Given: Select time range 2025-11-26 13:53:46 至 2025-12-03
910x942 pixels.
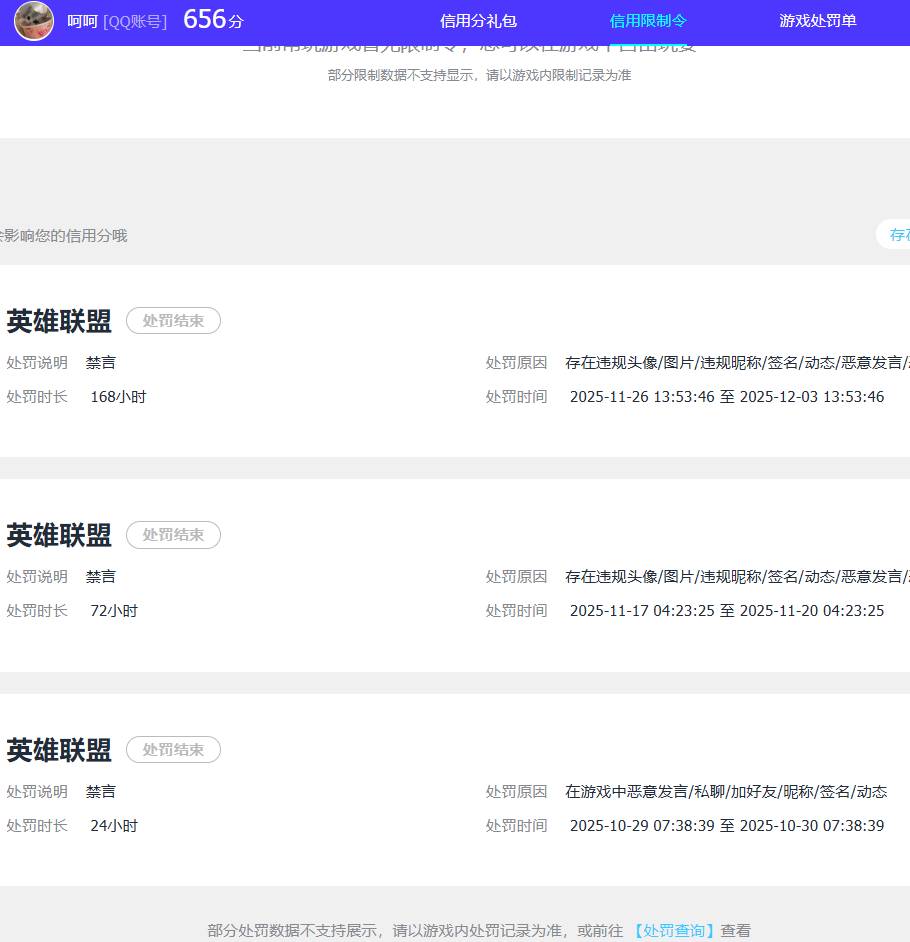Looking at the screenshot, I should tap(727, 397).
